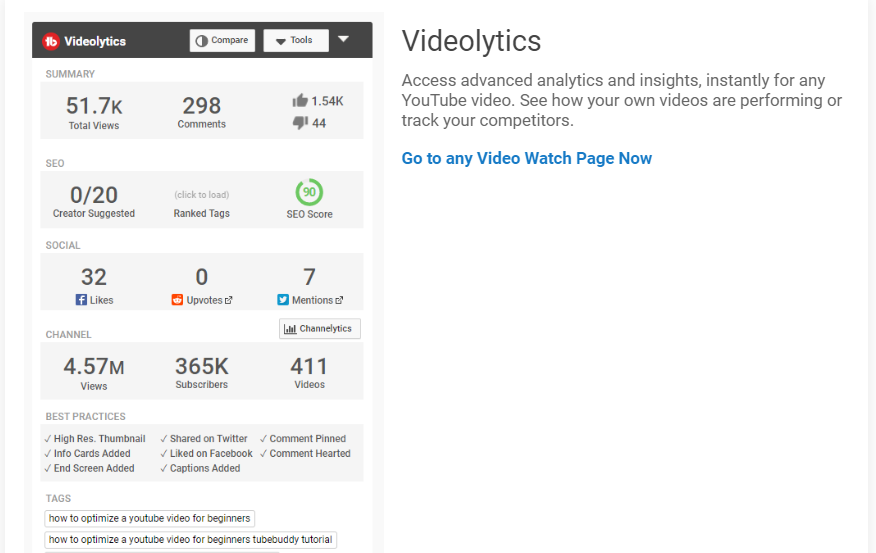Click the Liked on Facebook item
Screen dimensions: 876x553
[207, 454]
